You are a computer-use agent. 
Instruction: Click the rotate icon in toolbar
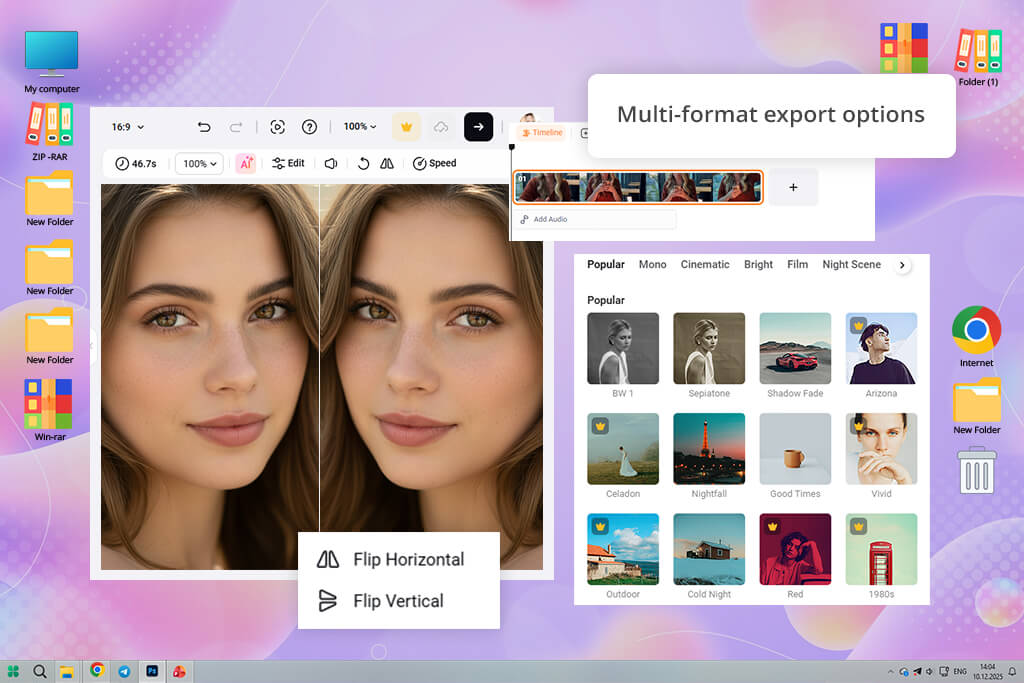(x=364, y=163)
